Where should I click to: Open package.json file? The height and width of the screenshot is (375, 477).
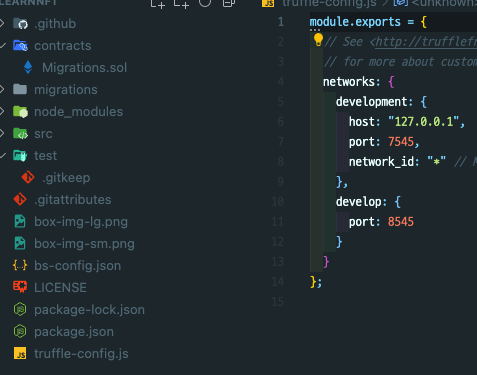point(74,332)
